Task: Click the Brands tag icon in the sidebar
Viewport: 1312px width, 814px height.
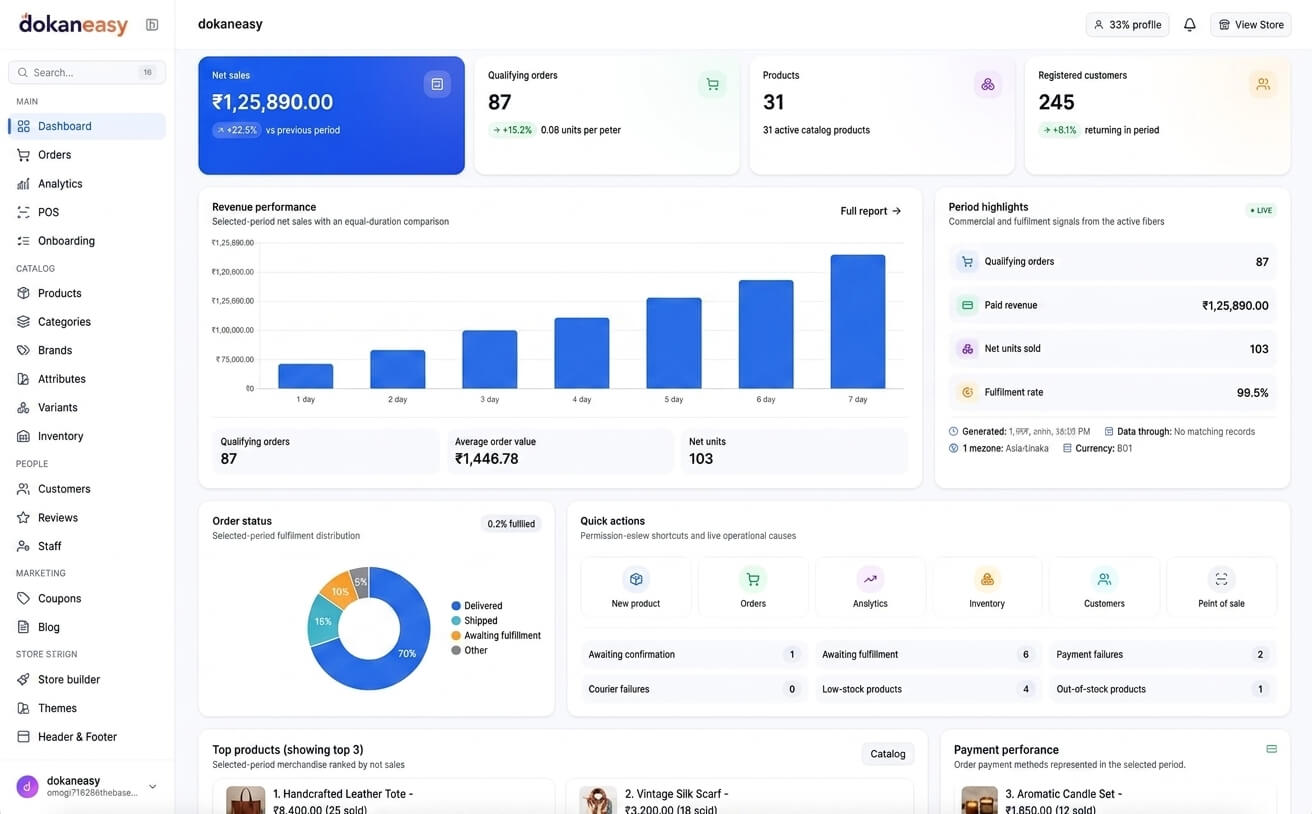Action: (x=23, y=350)
